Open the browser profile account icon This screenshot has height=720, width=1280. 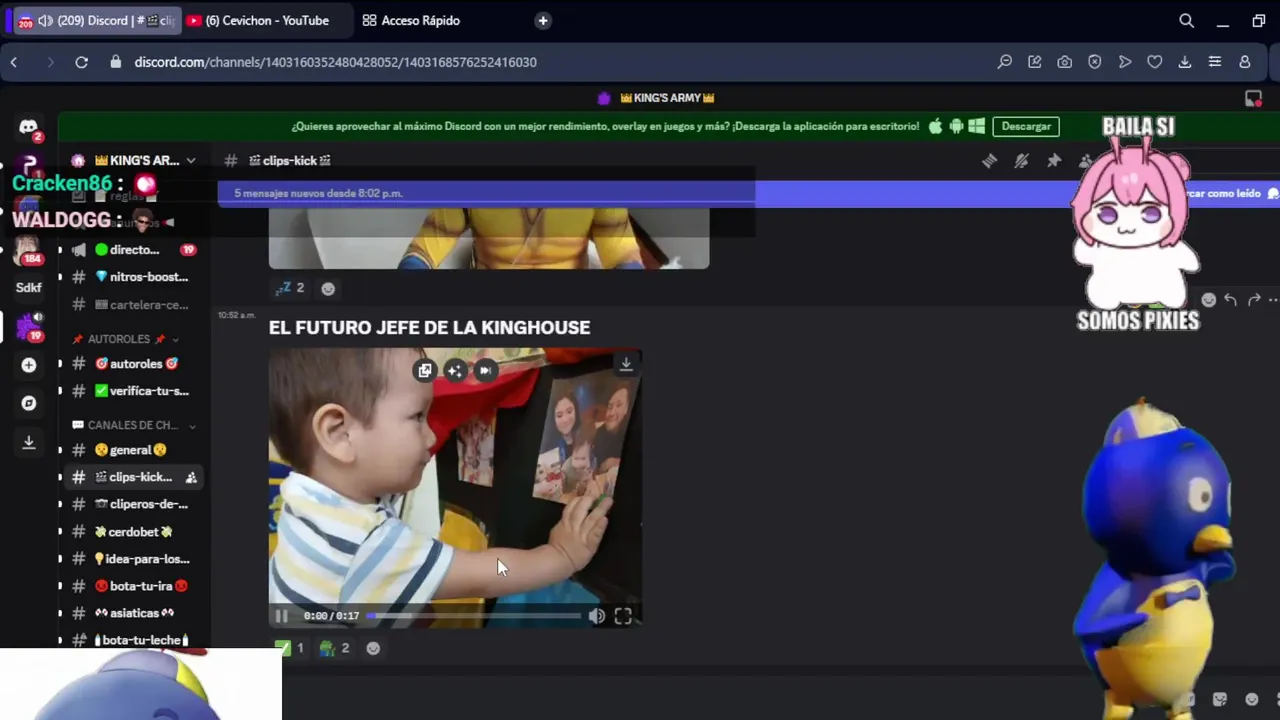point(1245,62)
